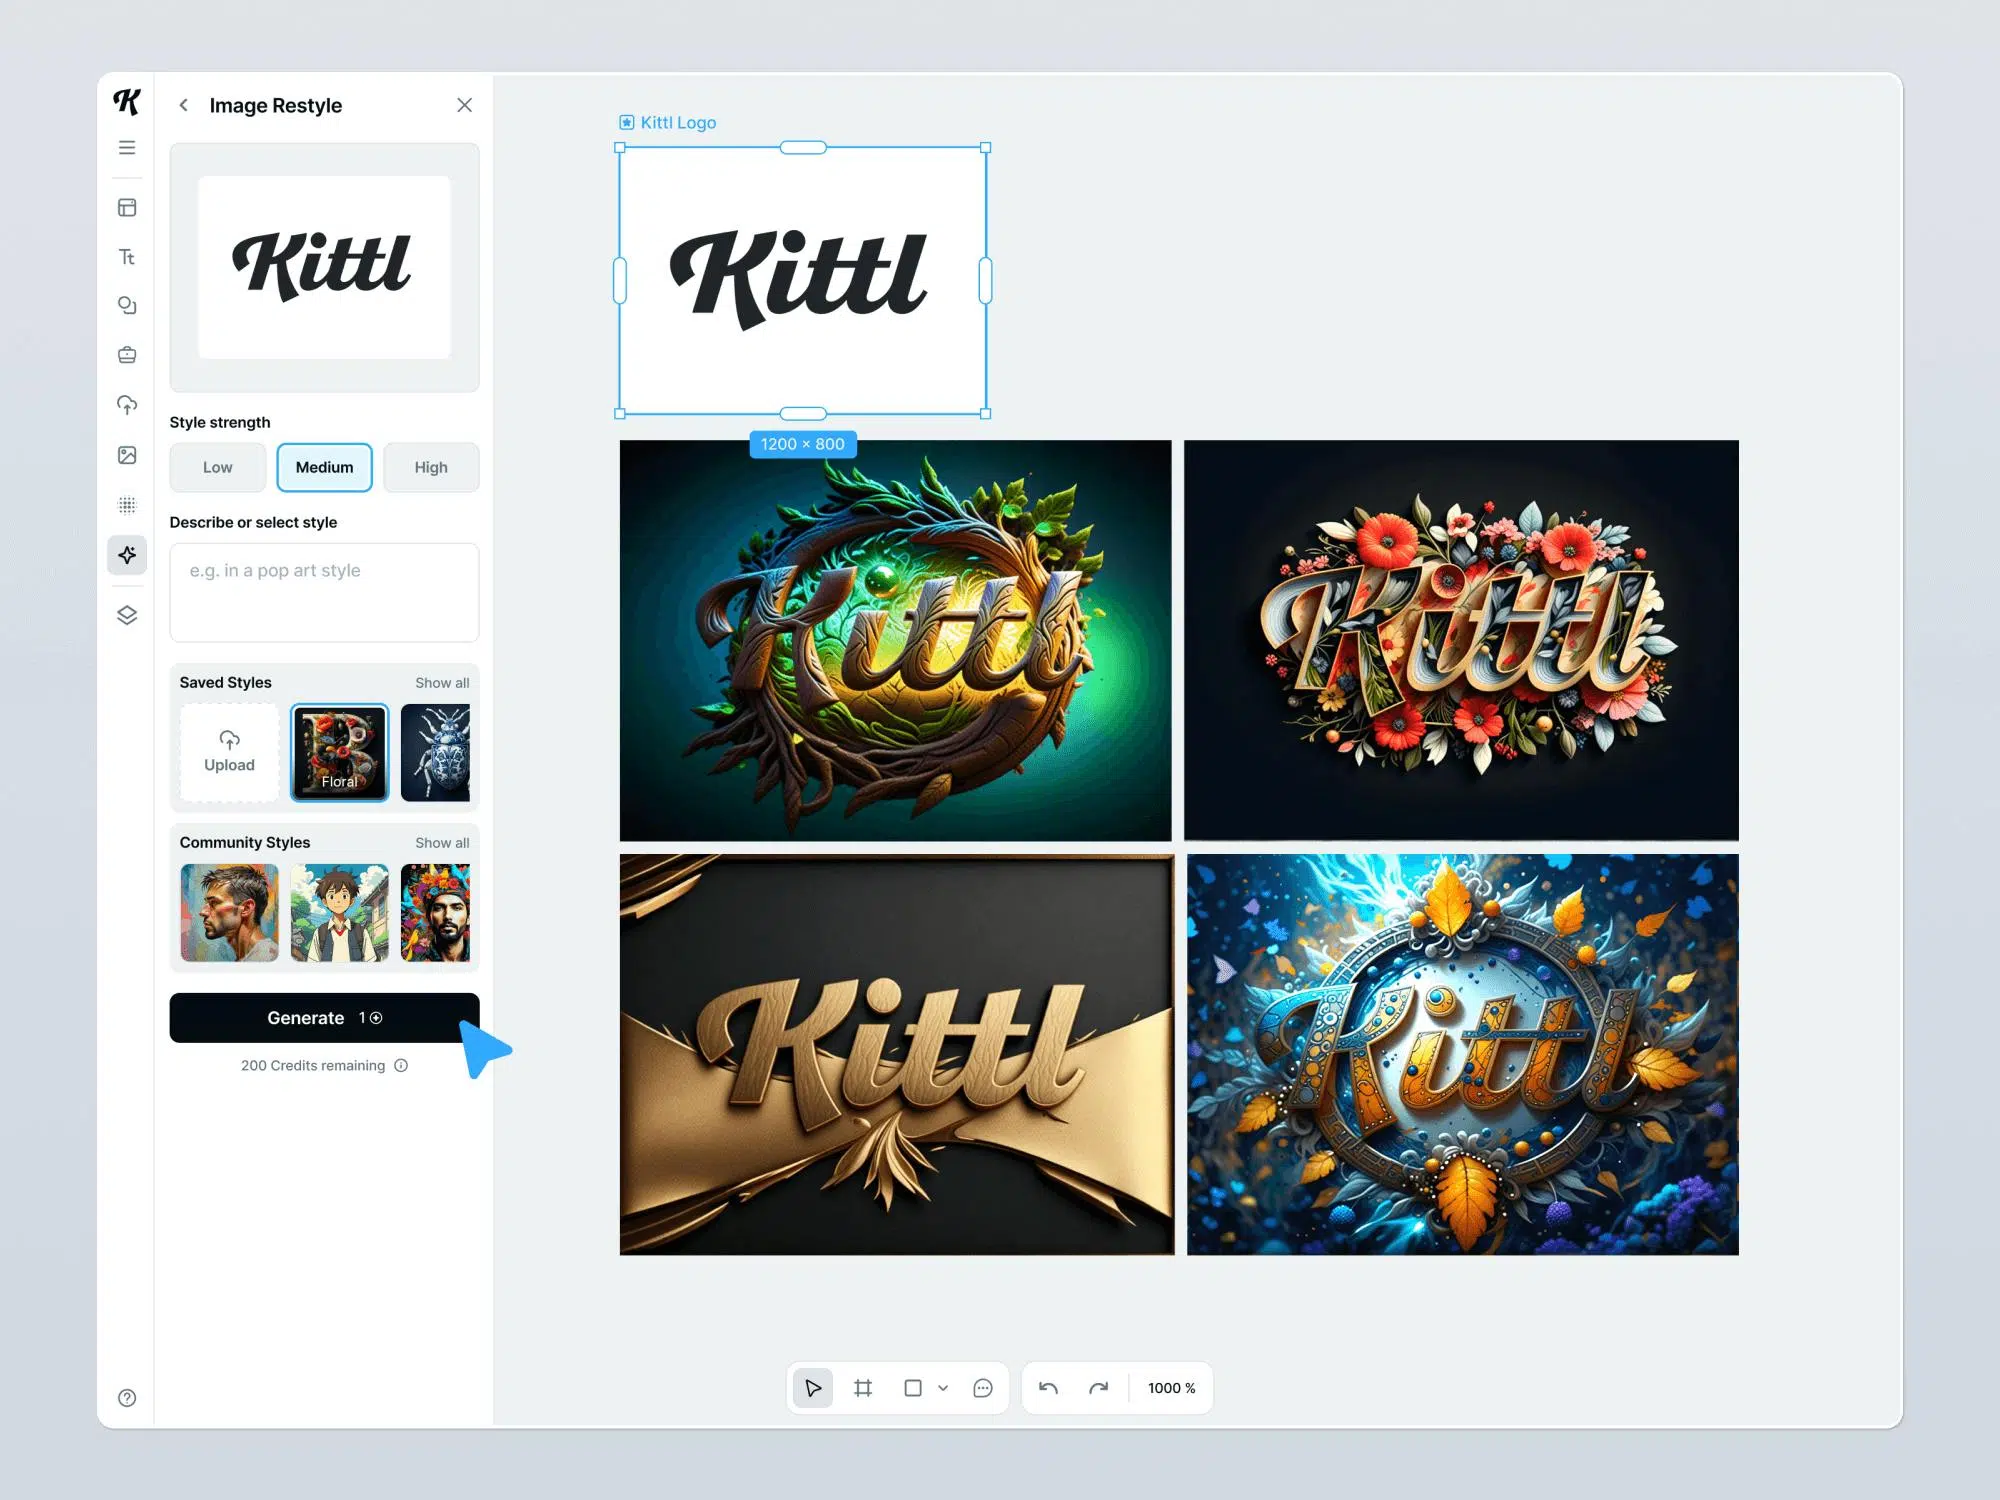Select the text tool in sidebar

[126, 255]
